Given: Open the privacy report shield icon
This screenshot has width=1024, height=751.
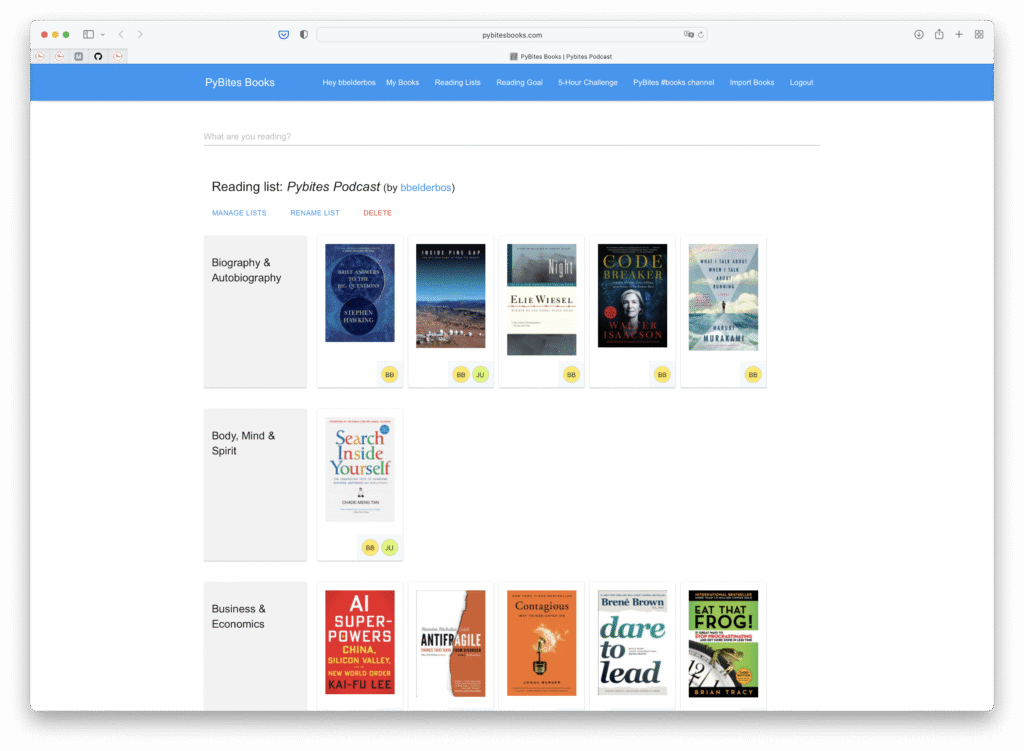Looking at the screenshot, I should [304, 35].
